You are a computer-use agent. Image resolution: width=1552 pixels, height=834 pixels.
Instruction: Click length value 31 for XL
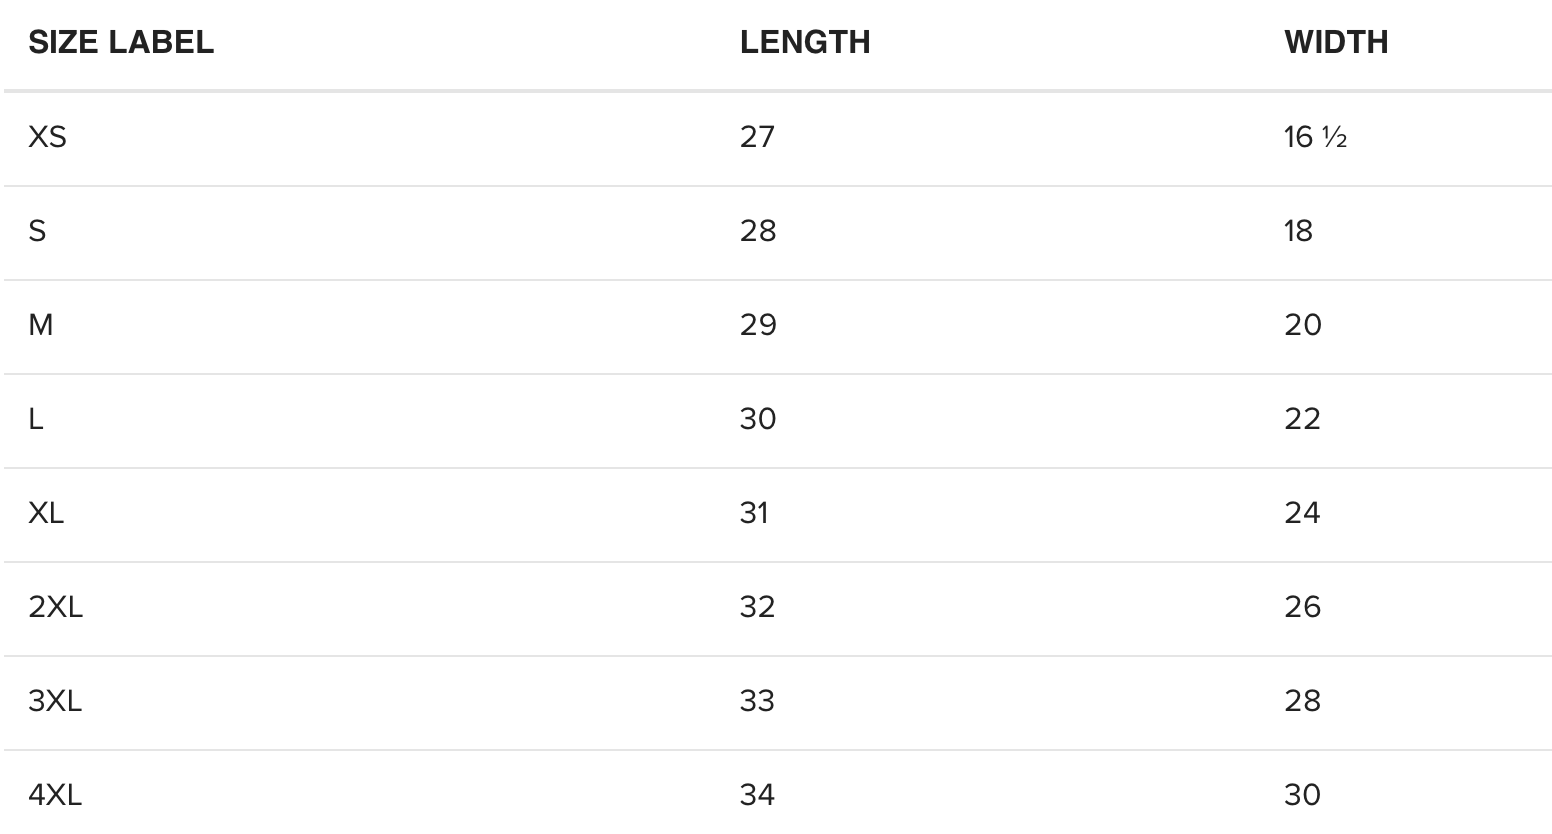[754, 513]
